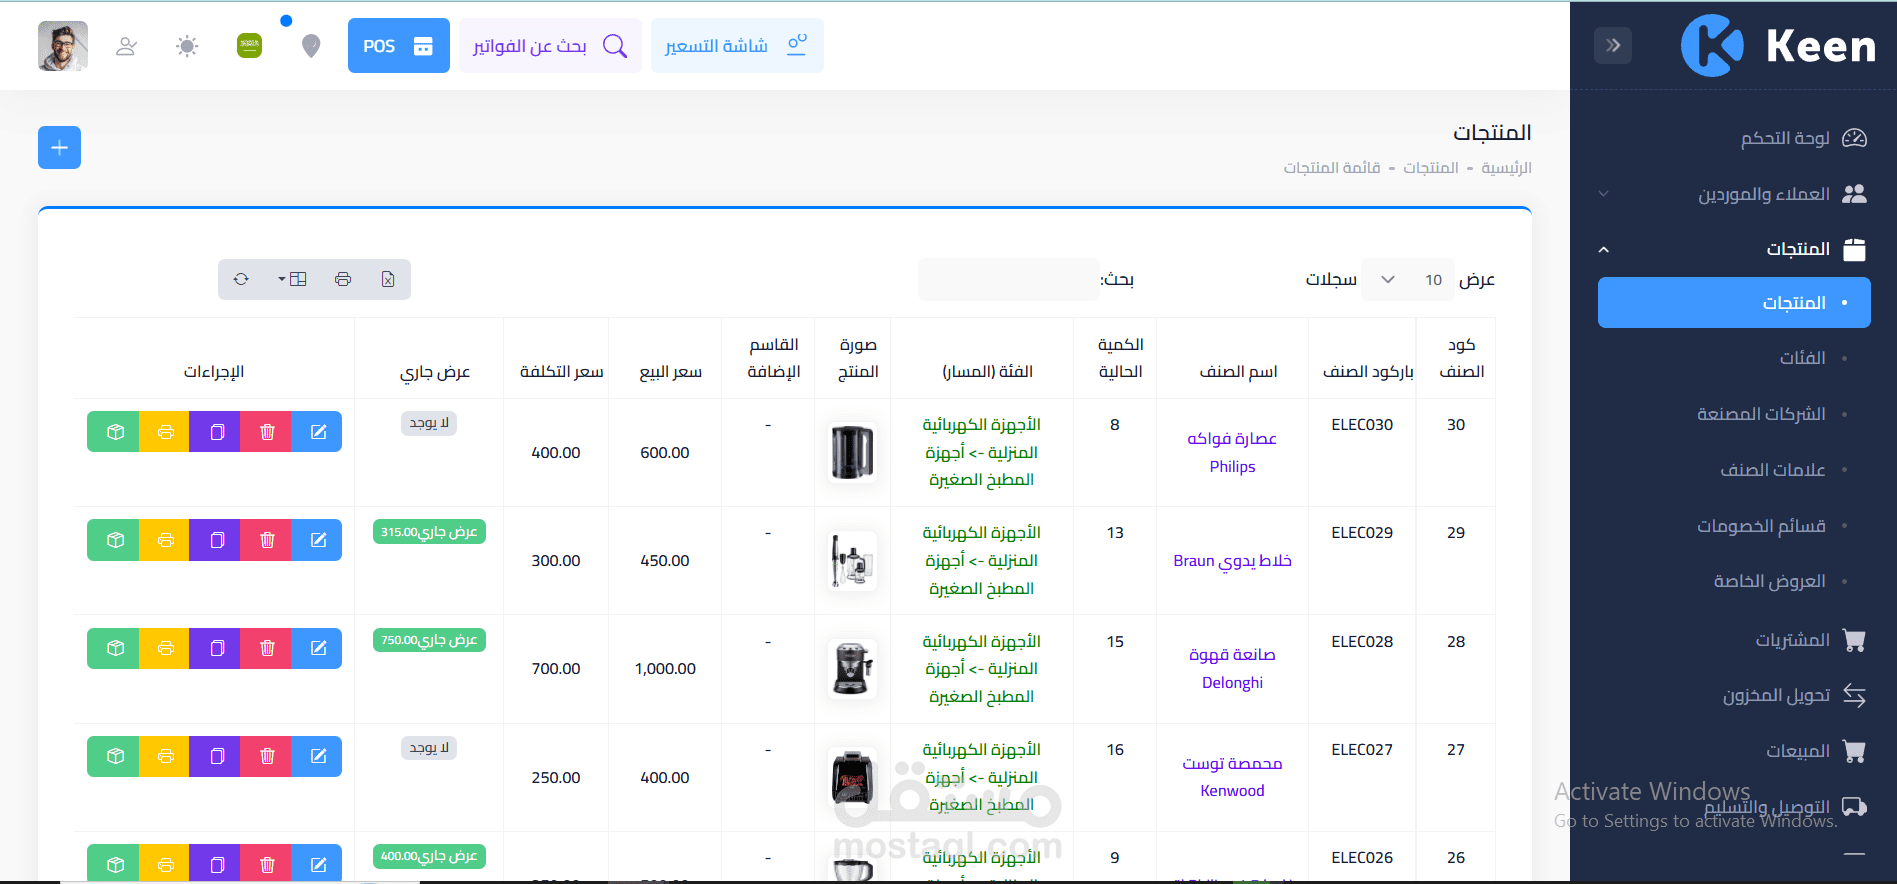Click the blue plus add product button

pos(59,148)
